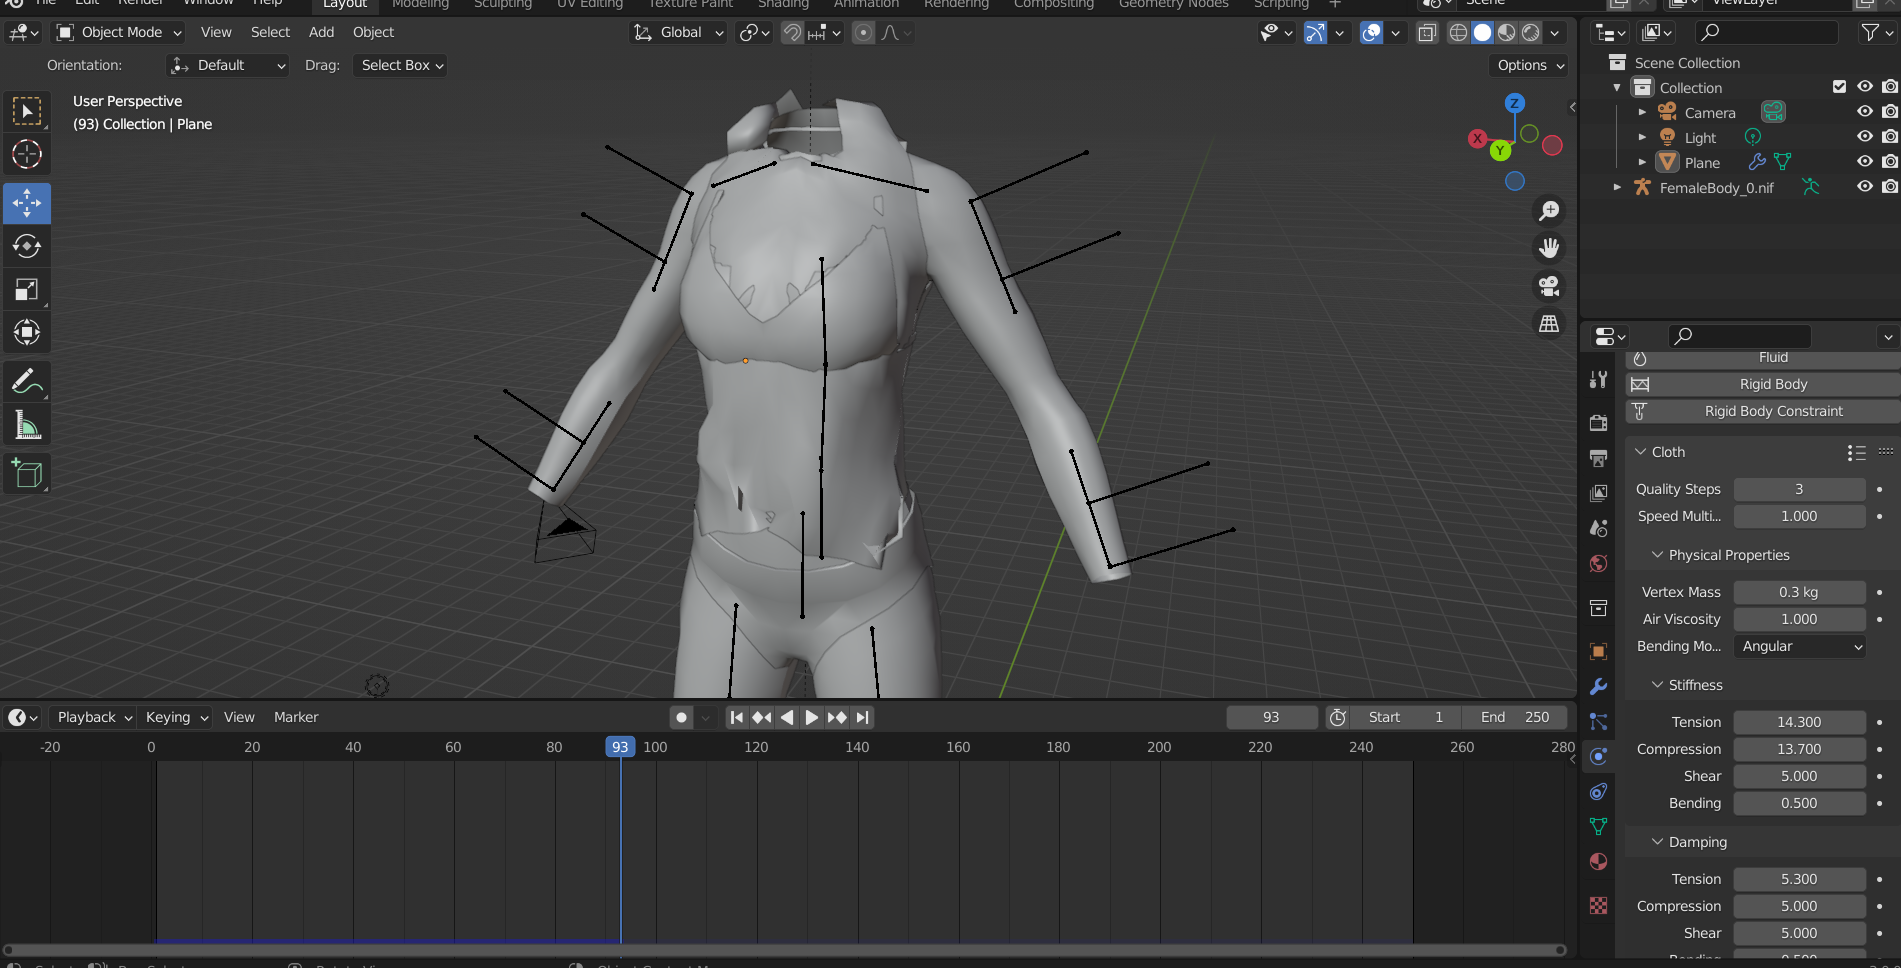Toggle X-ray display mode
Screen dimensions: 1901x968
click(x=1427, y=33)
